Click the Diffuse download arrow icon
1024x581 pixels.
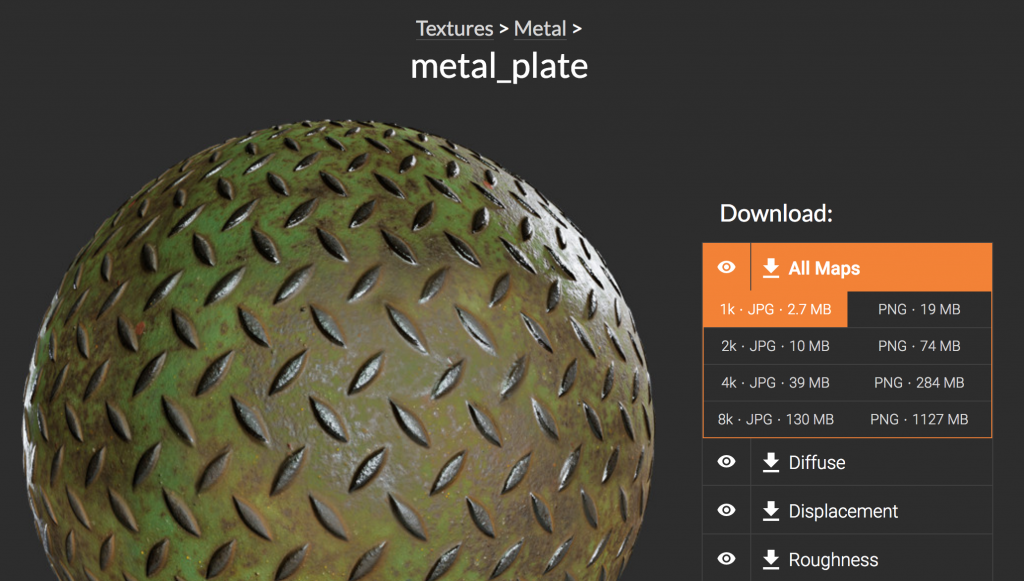(x=771, y=462)
